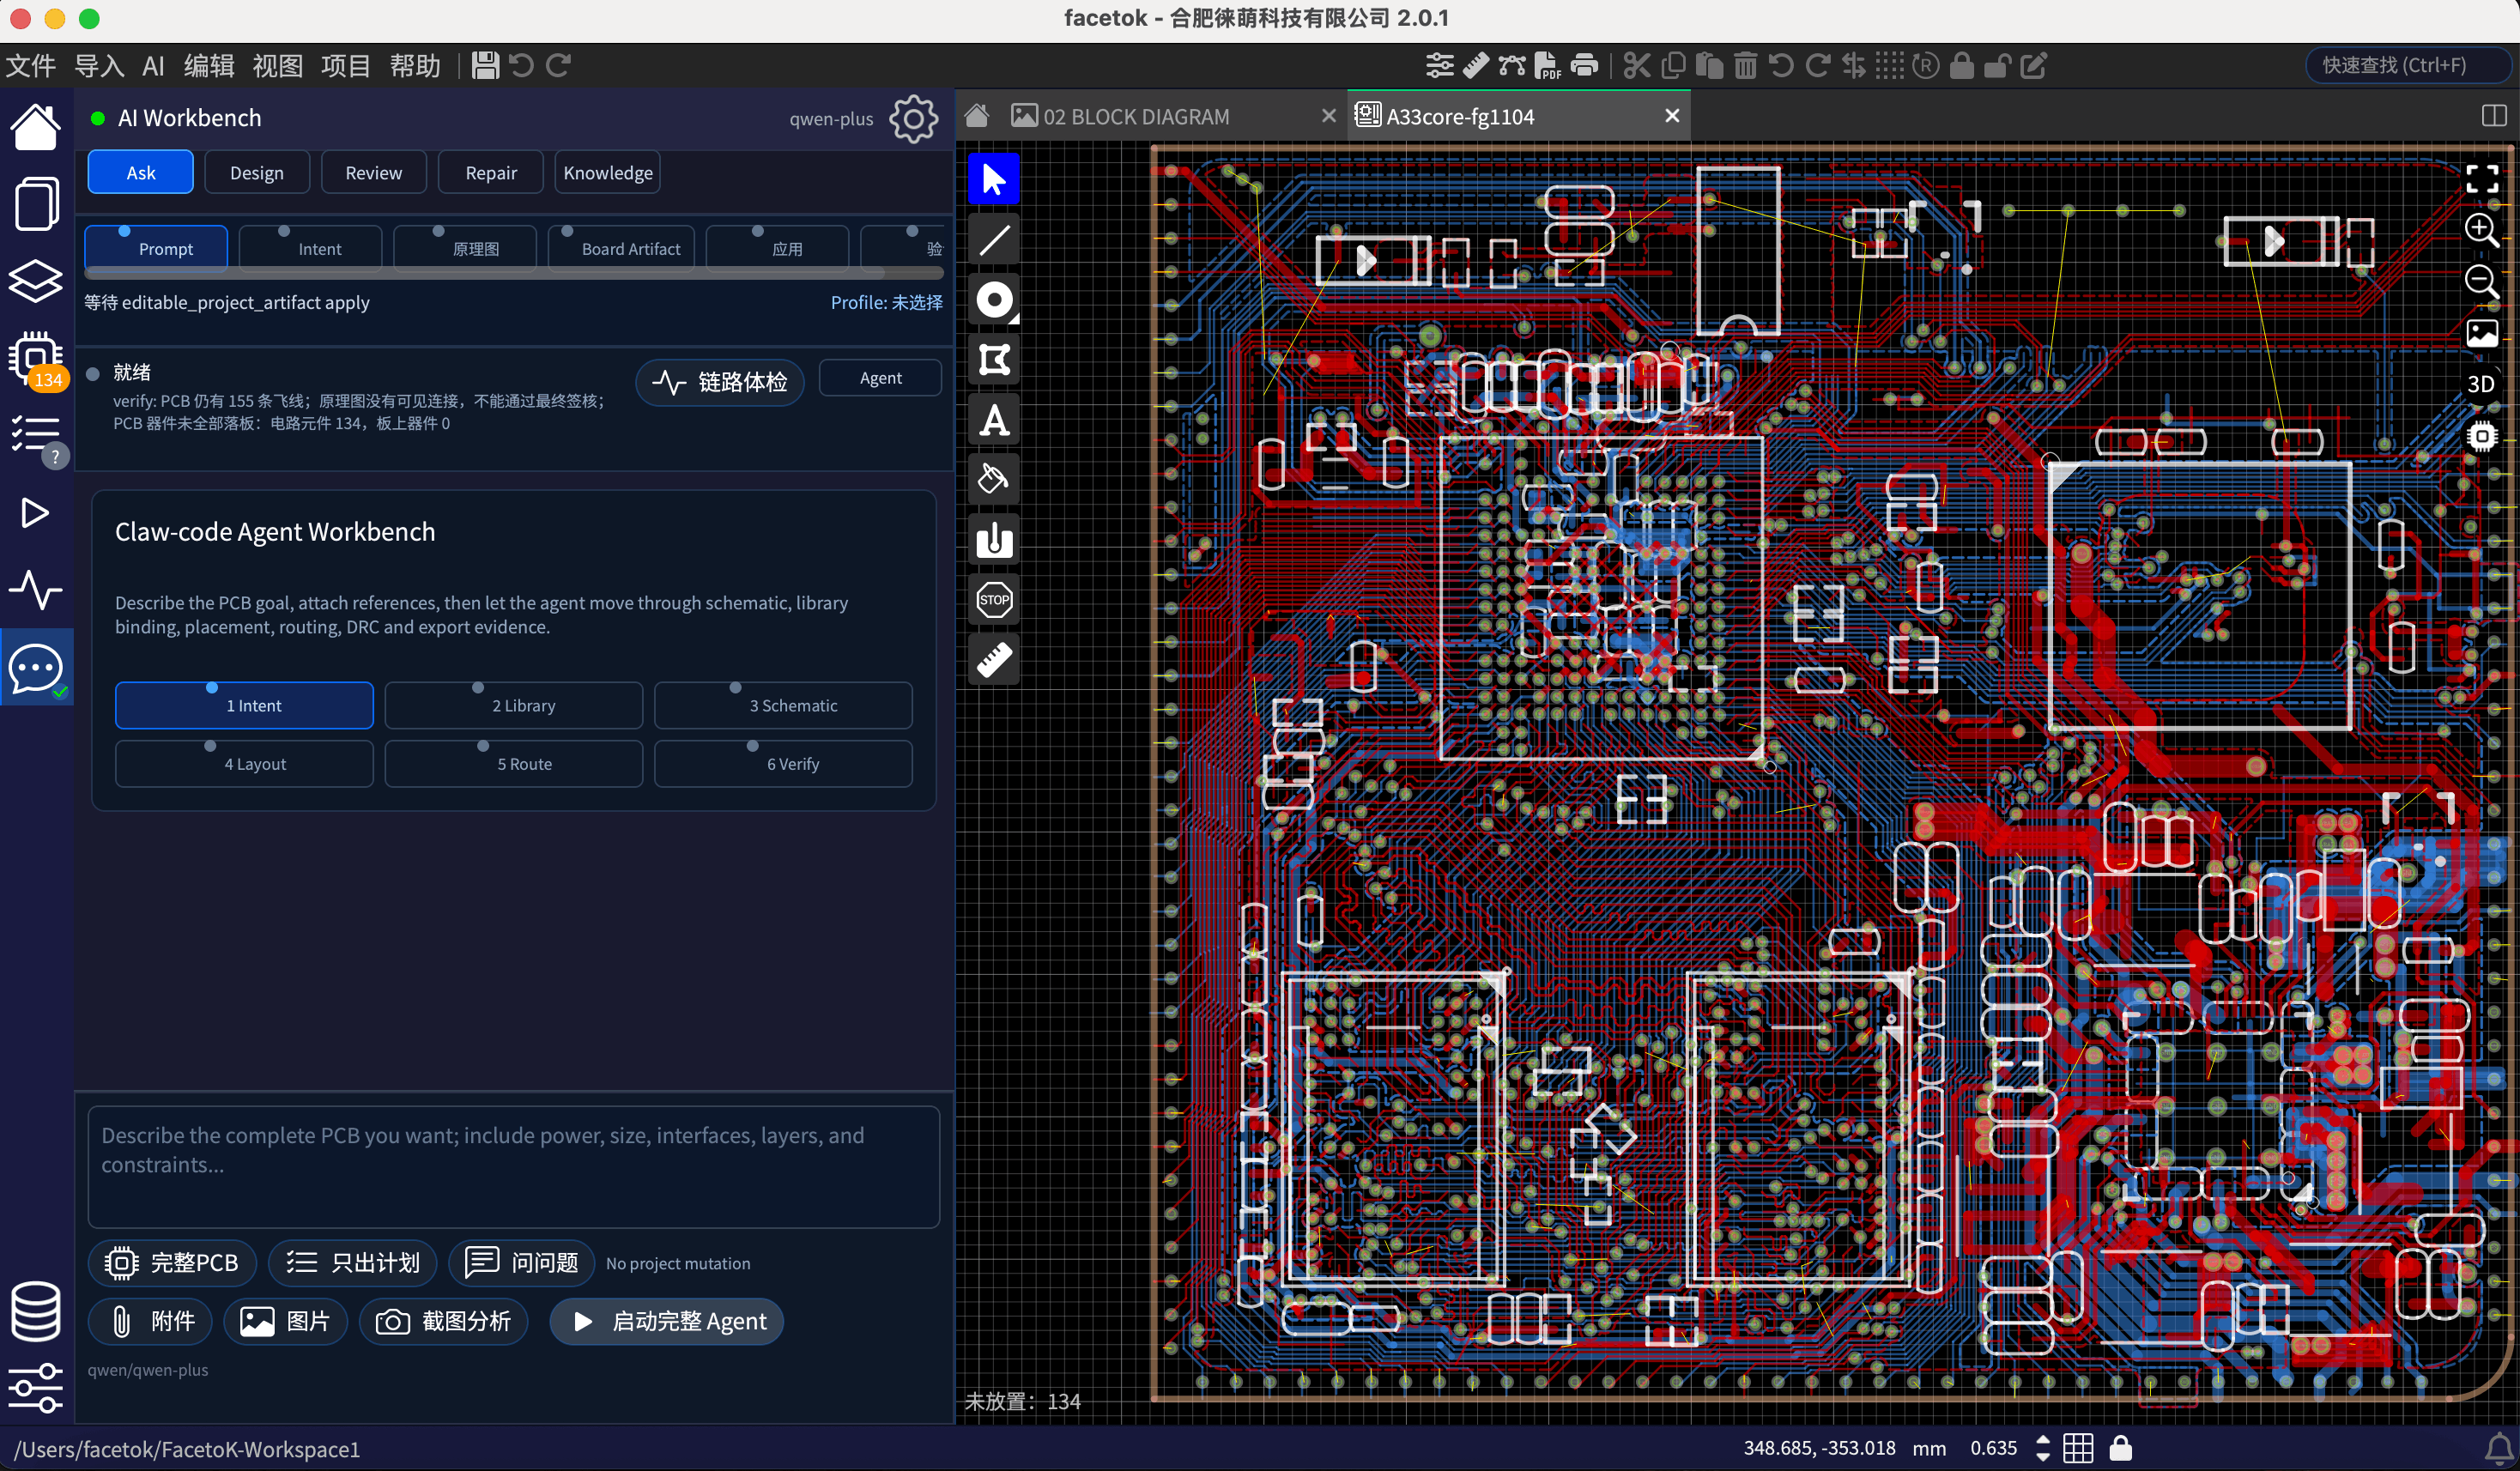The height and width of the screenshot is (1471, 2520).
Task: Zoom out on the PCB canvas
Action: point(2482,282)
